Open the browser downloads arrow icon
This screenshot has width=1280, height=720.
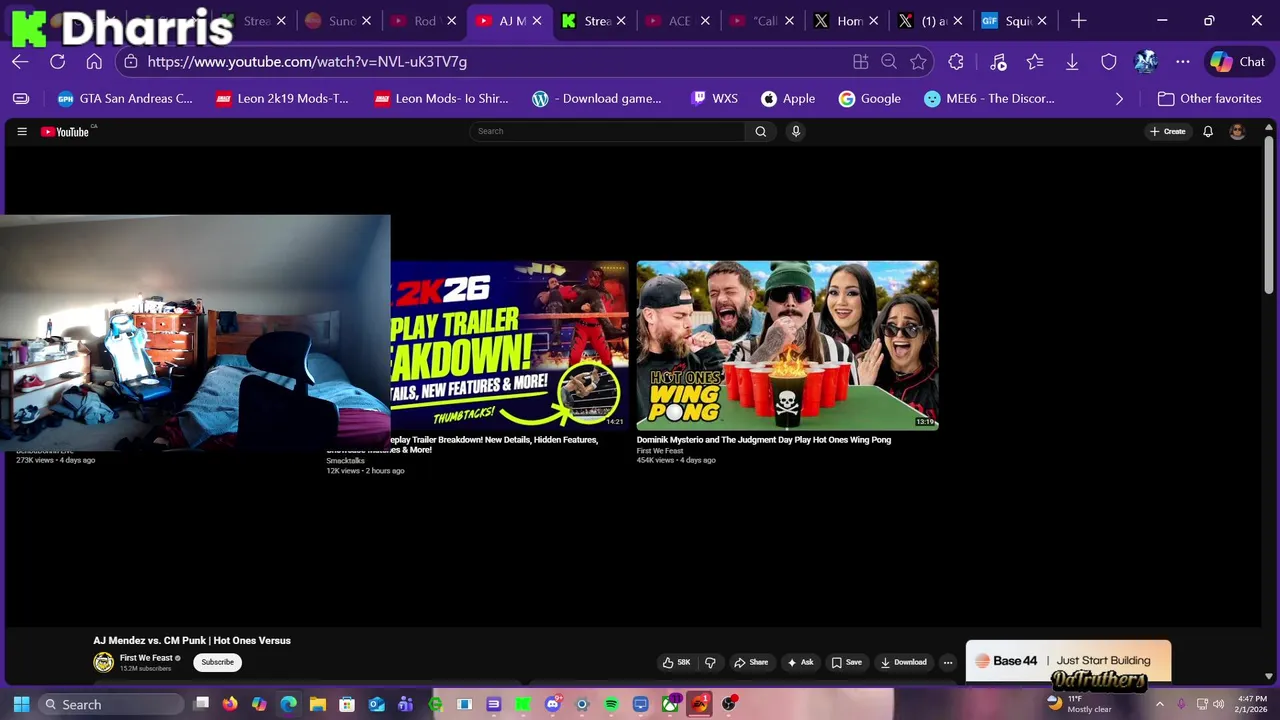click(x=1072, y=62)
